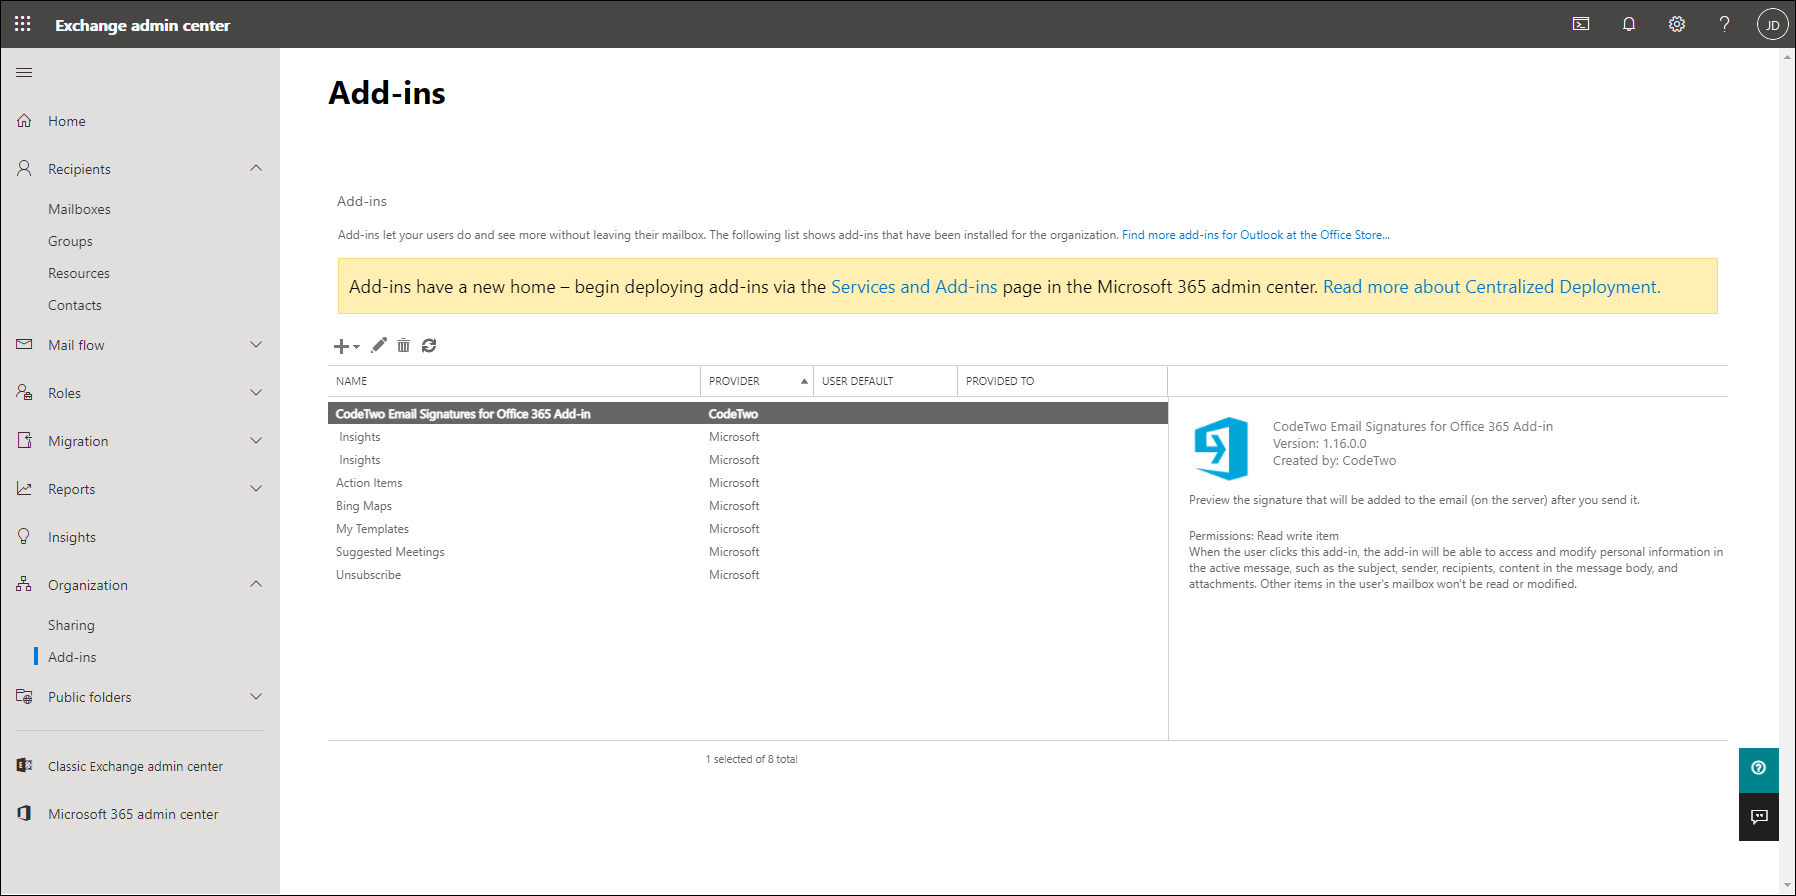The width and height of the screenshot is (1796, 896).
Task: Click the Reports chart icon
Action: [24, 488]
